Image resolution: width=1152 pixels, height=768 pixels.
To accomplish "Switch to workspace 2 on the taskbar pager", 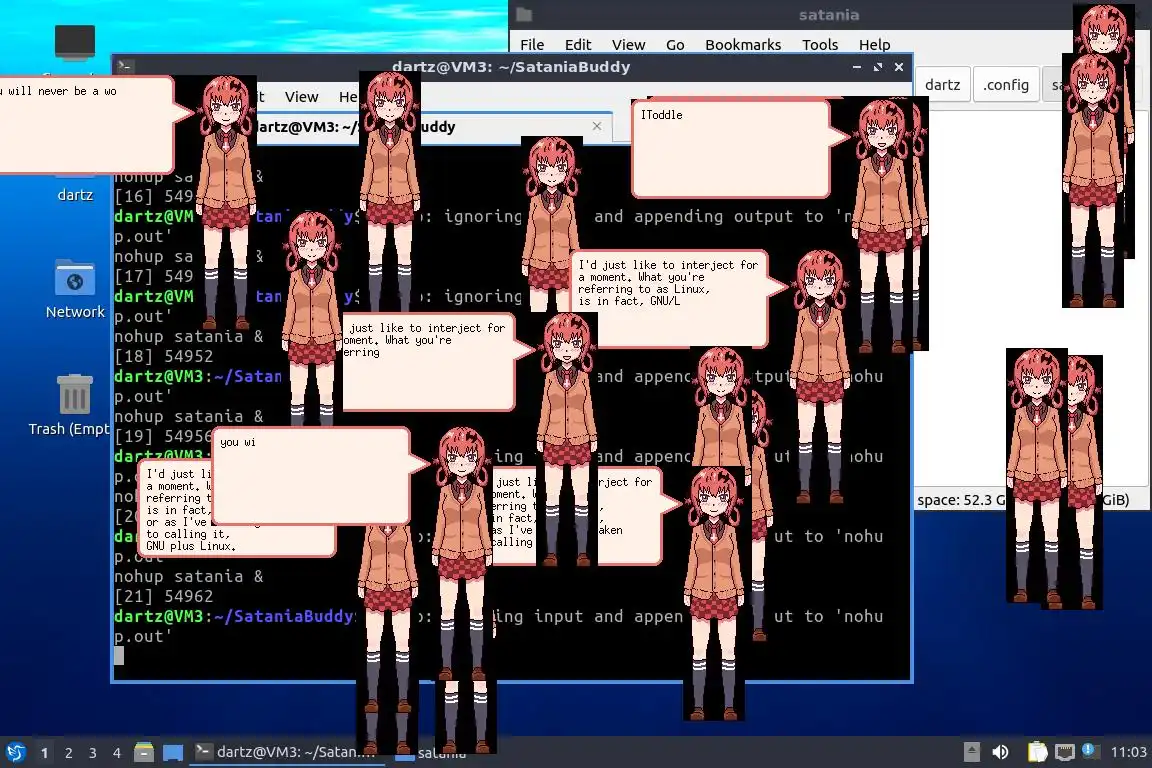I will [69, 753].
